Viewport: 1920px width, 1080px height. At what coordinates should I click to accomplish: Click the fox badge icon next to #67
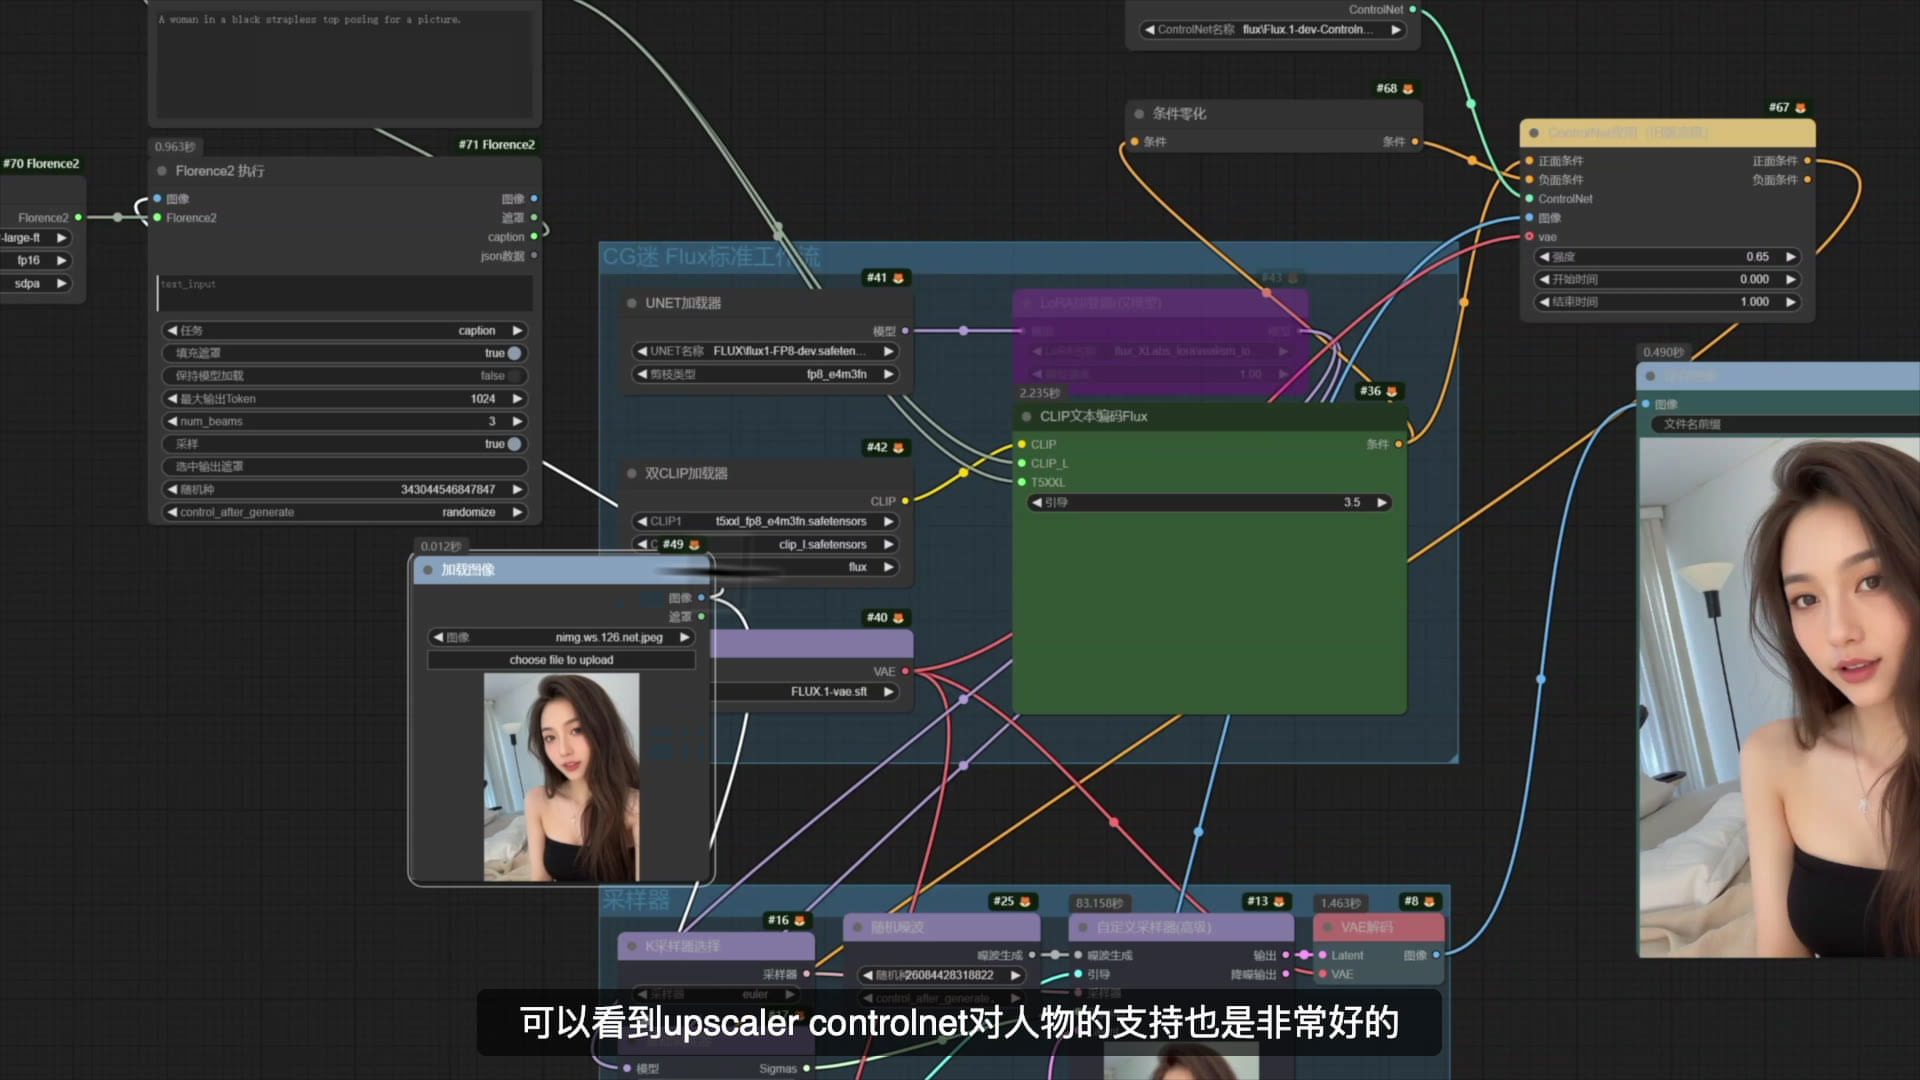(1800, 108)
